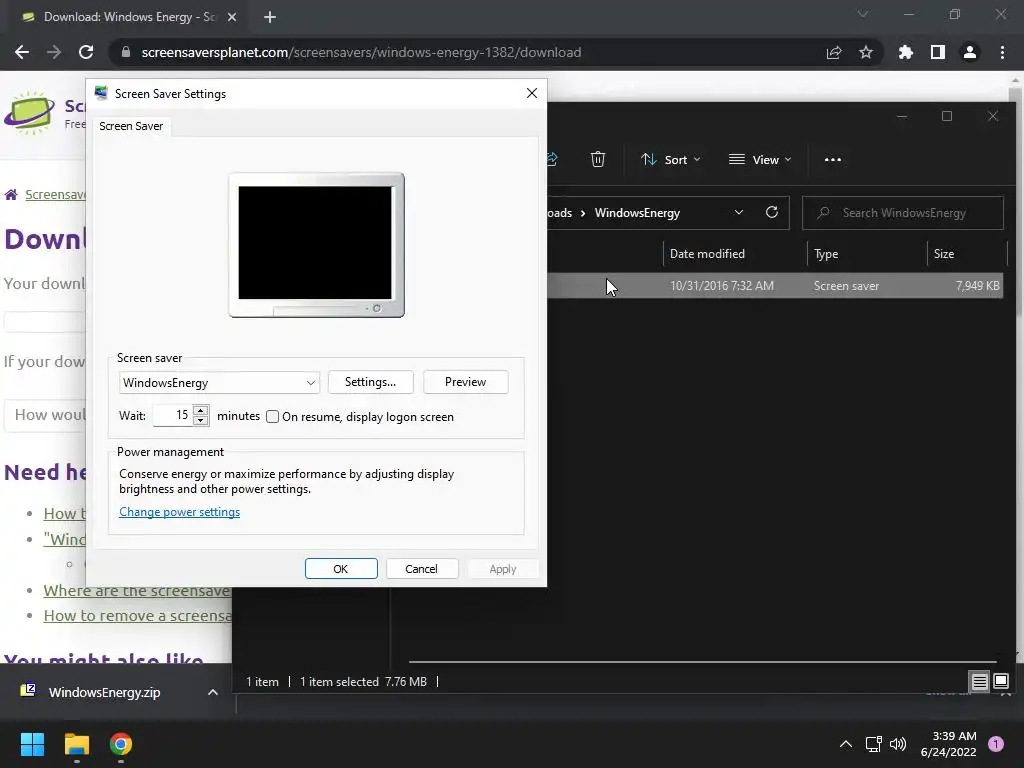Click the Share icon in File Explorer toolbar

552,159
